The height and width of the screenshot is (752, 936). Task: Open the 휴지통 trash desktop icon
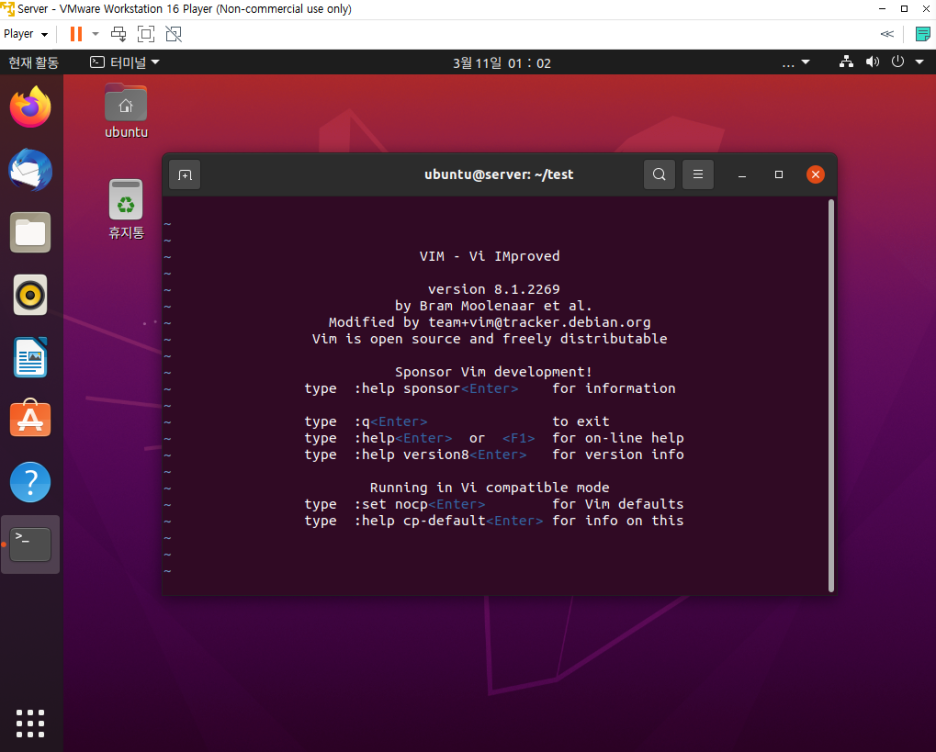(126, 209)
